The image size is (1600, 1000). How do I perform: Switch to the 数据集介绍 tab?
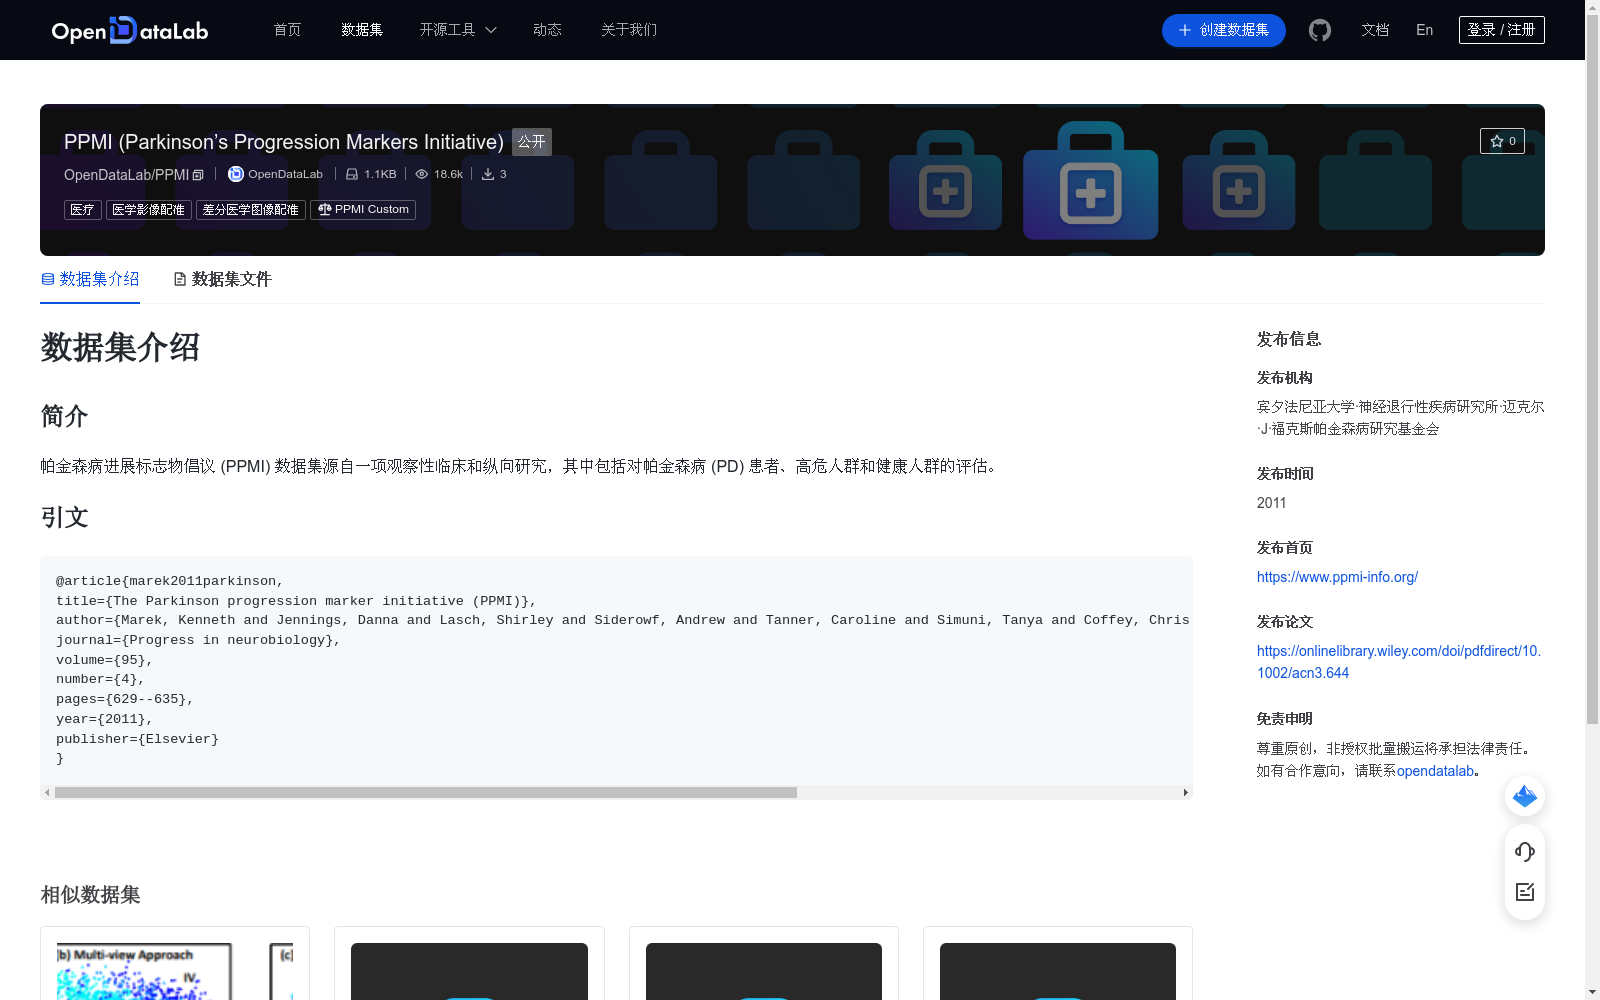click(x=90, y=280)
